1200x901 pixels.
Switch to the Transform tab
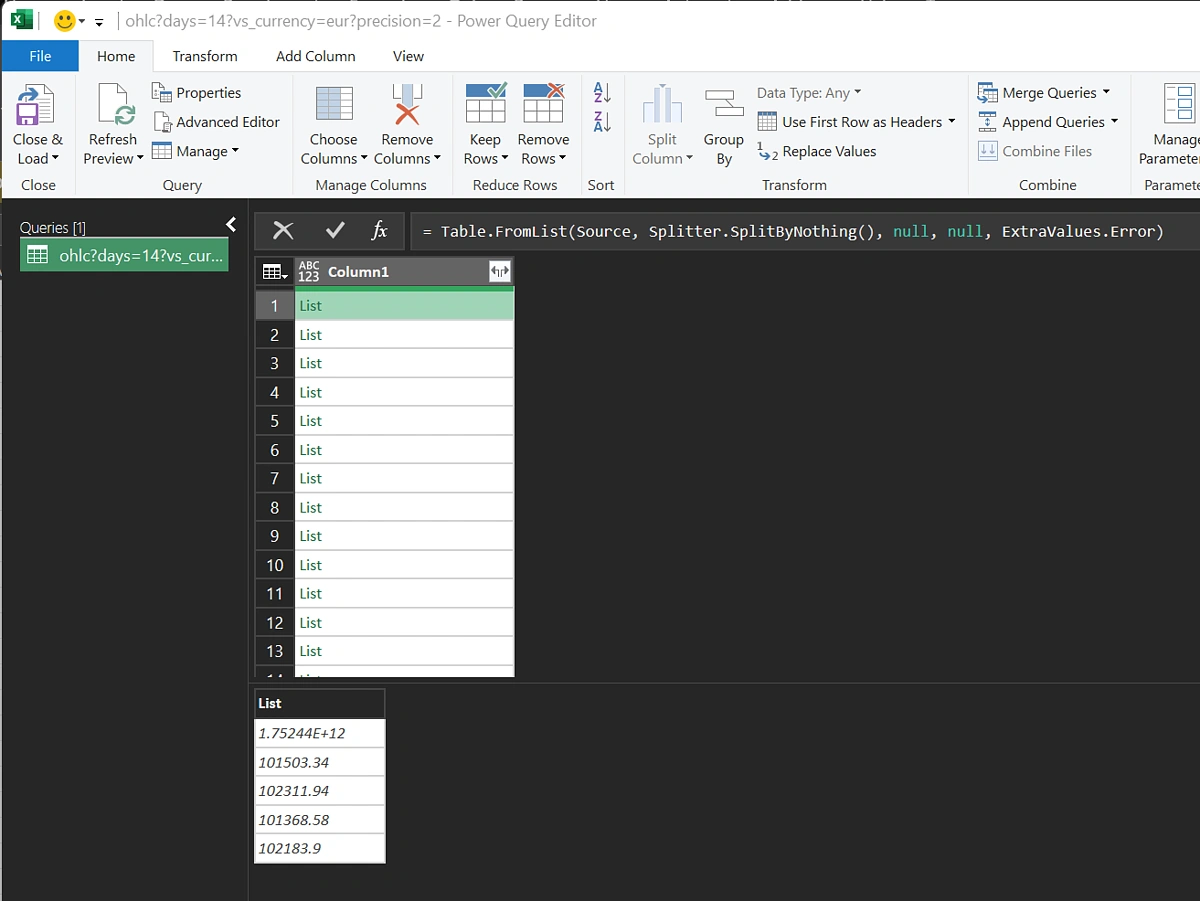205,56
